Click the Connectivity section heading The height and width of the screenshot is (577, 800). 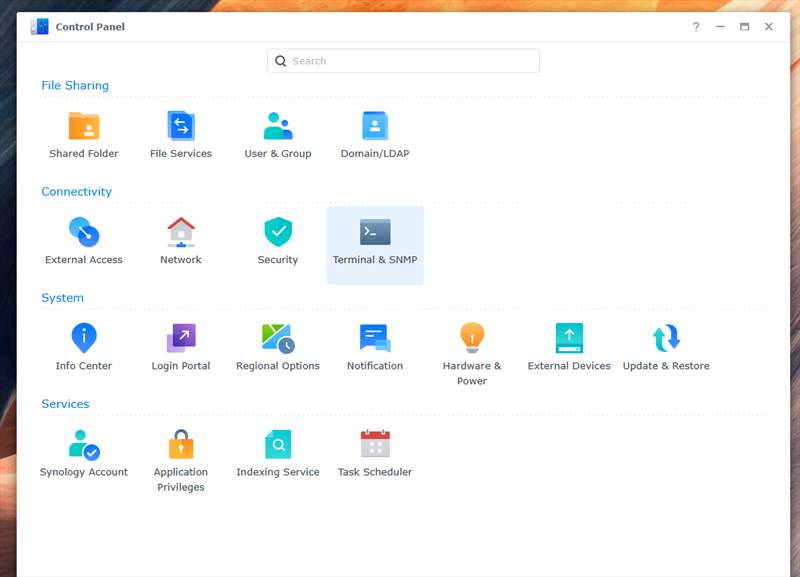pos(77,192)
